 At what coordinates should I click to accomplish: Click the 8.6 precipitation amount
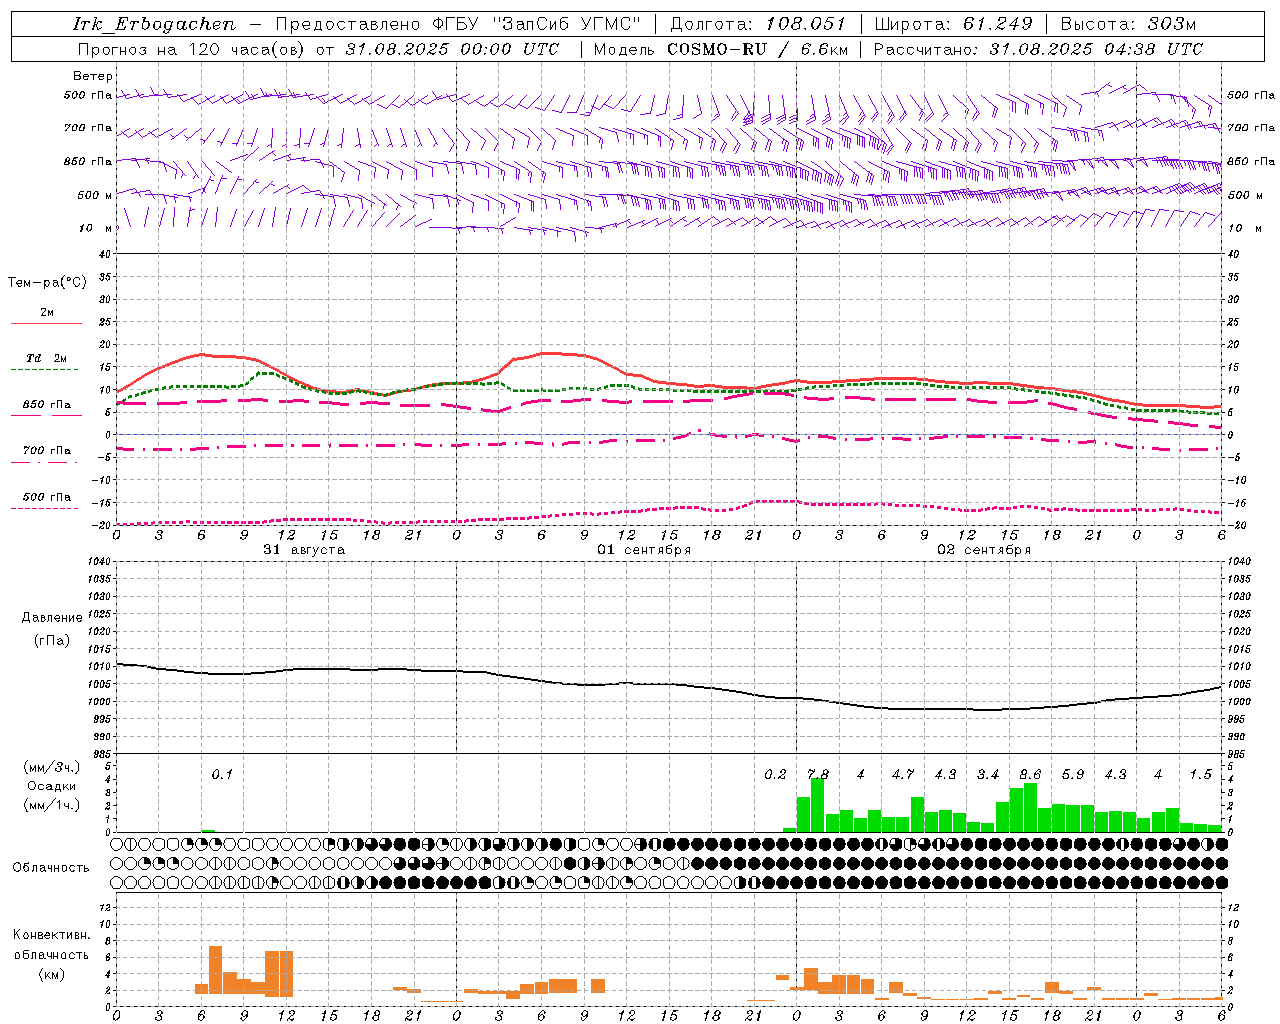(x=1030, y=775)
